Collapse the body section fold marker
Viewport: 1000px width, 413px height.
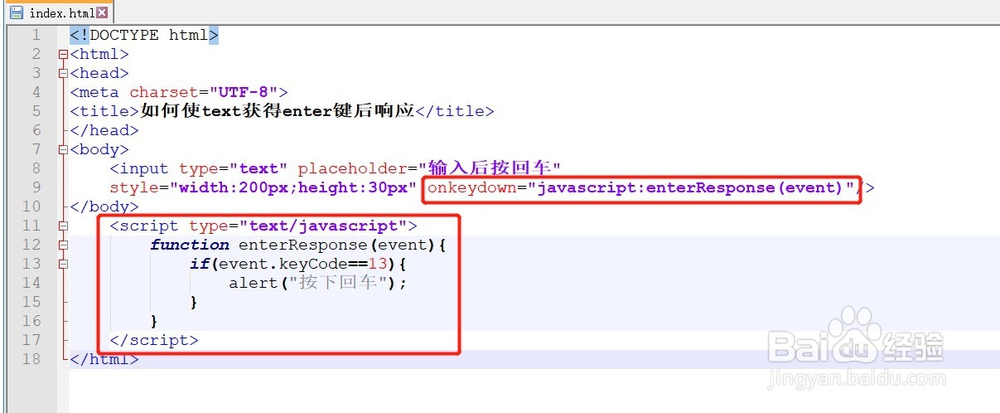62,150
